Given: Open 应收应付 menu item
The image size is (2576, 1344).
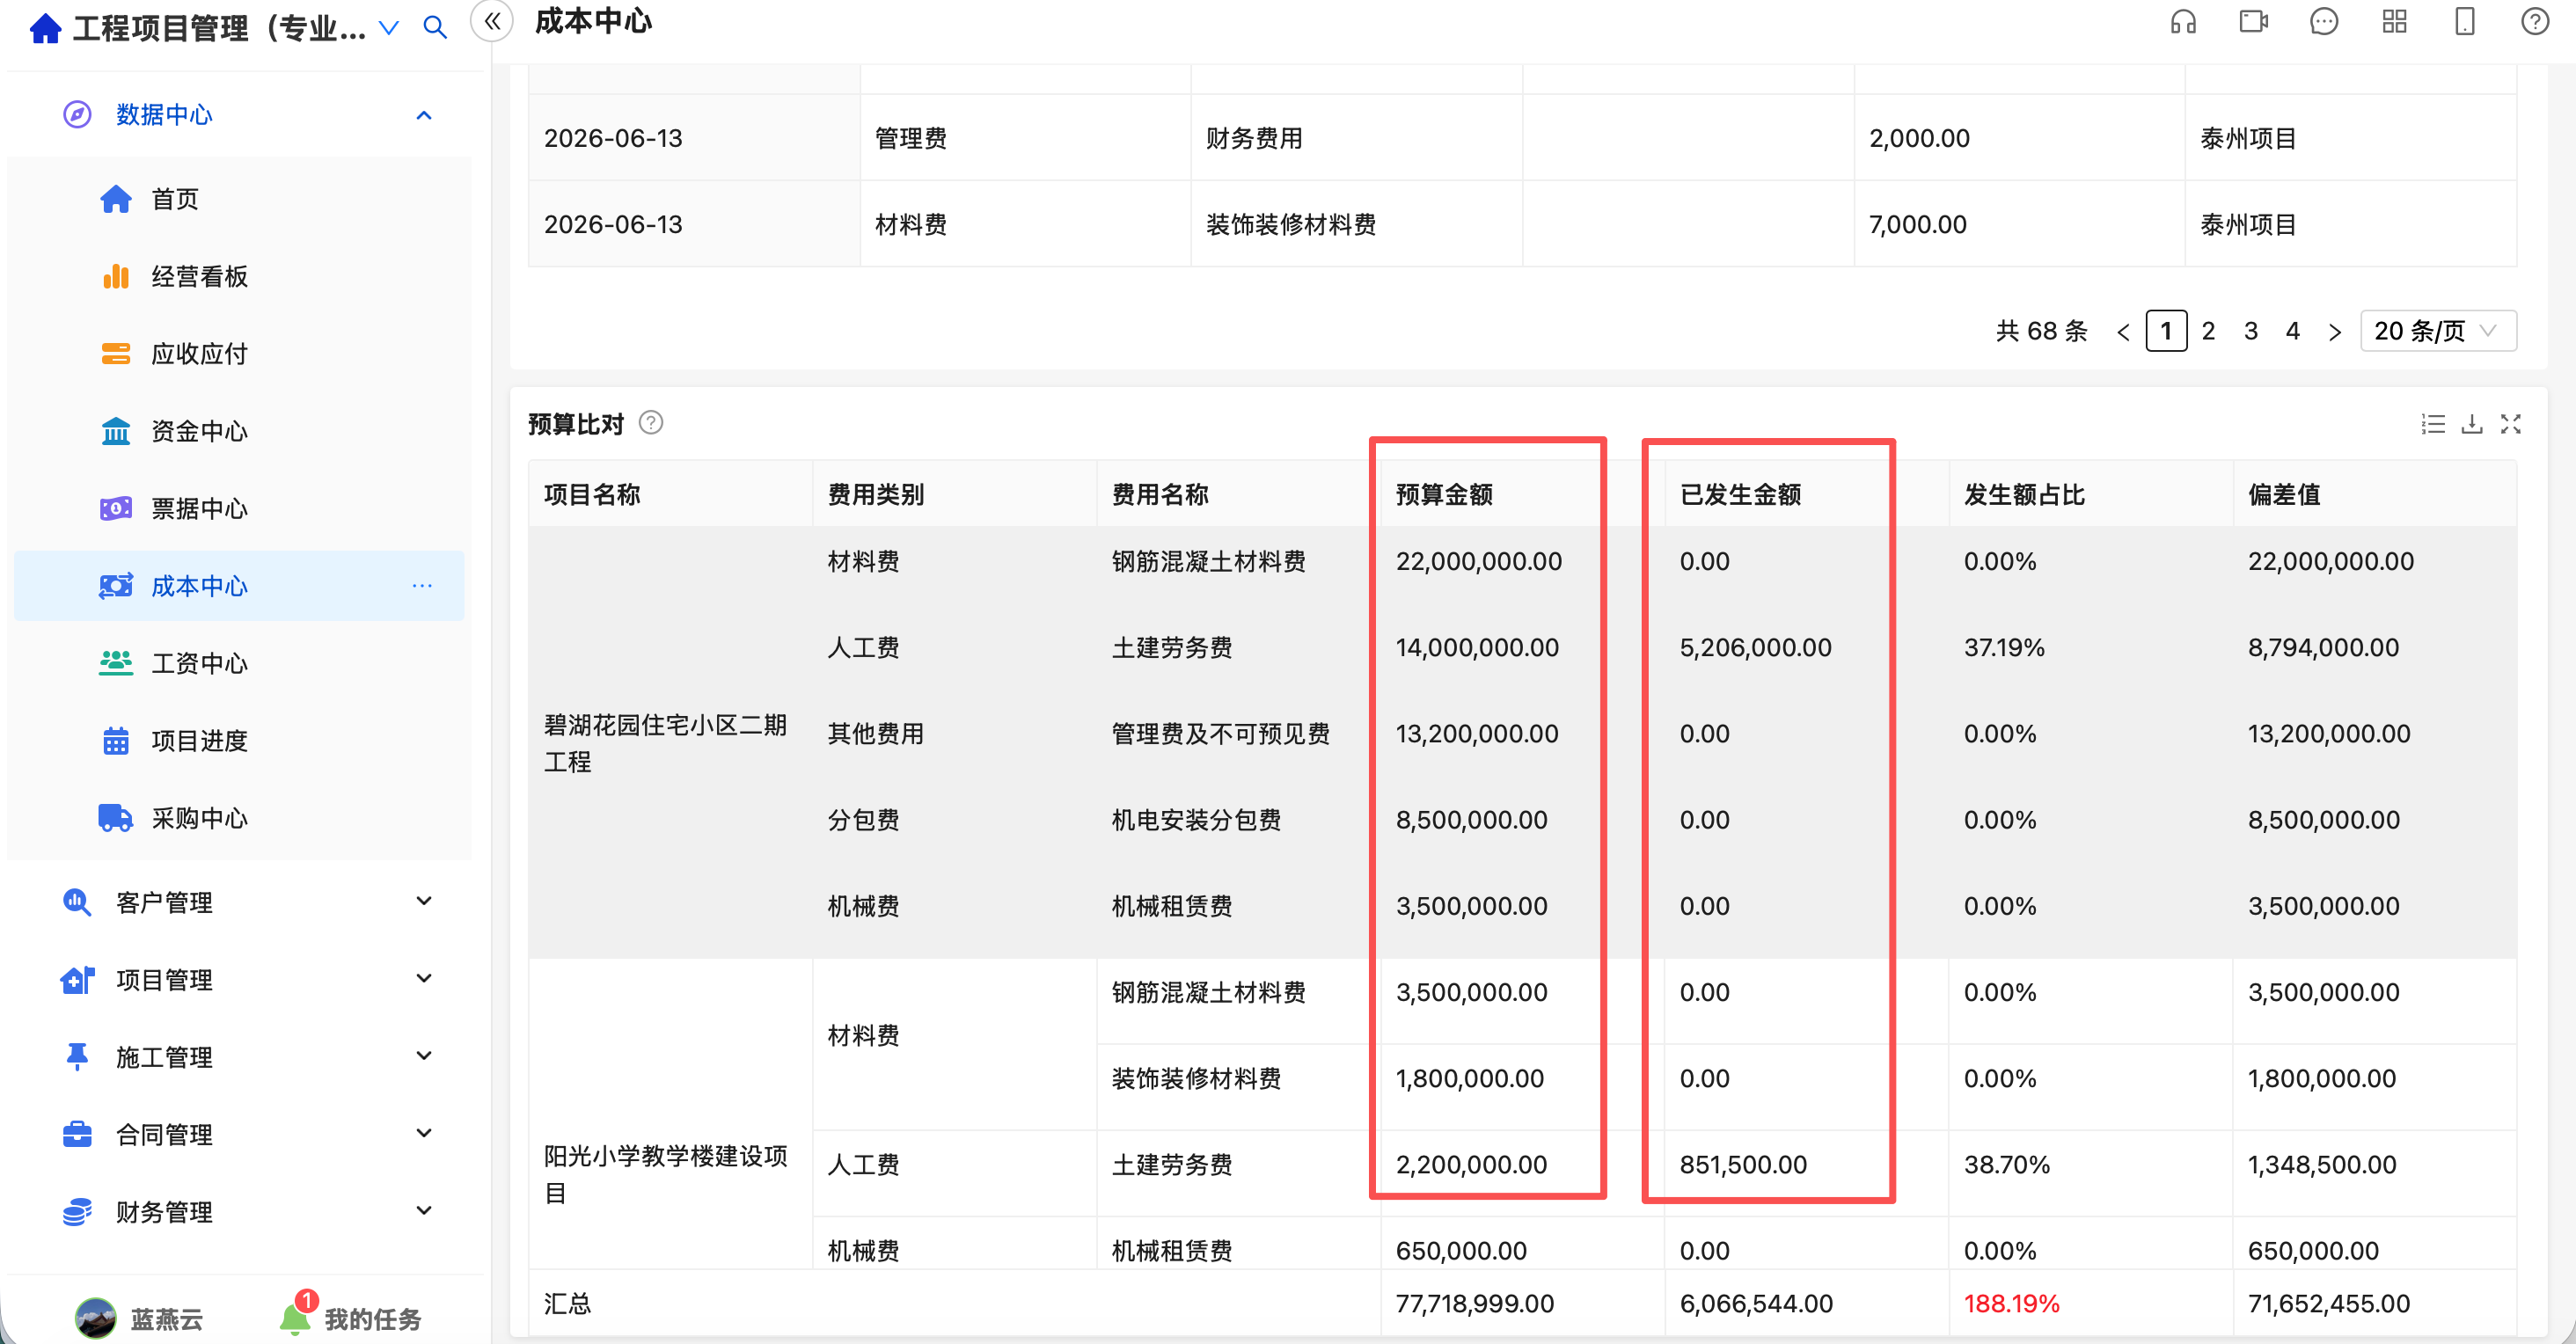Looking at the screenshot, I should [239, 353].
